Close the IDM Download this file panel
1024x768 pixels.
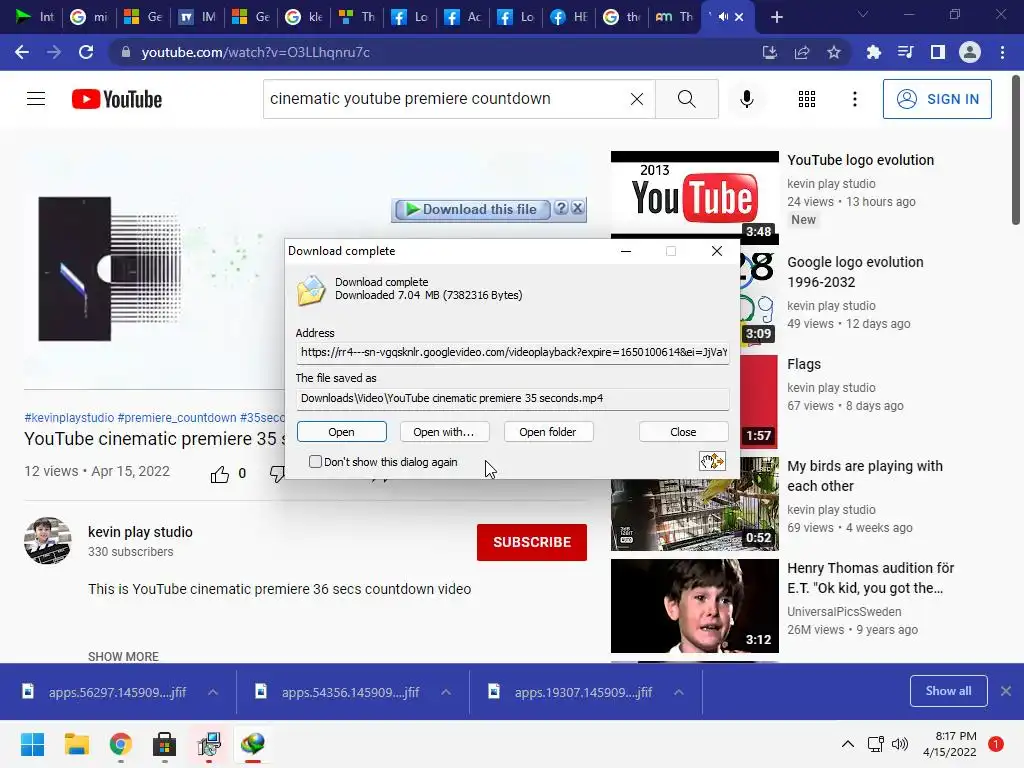(x=577, y=208)
